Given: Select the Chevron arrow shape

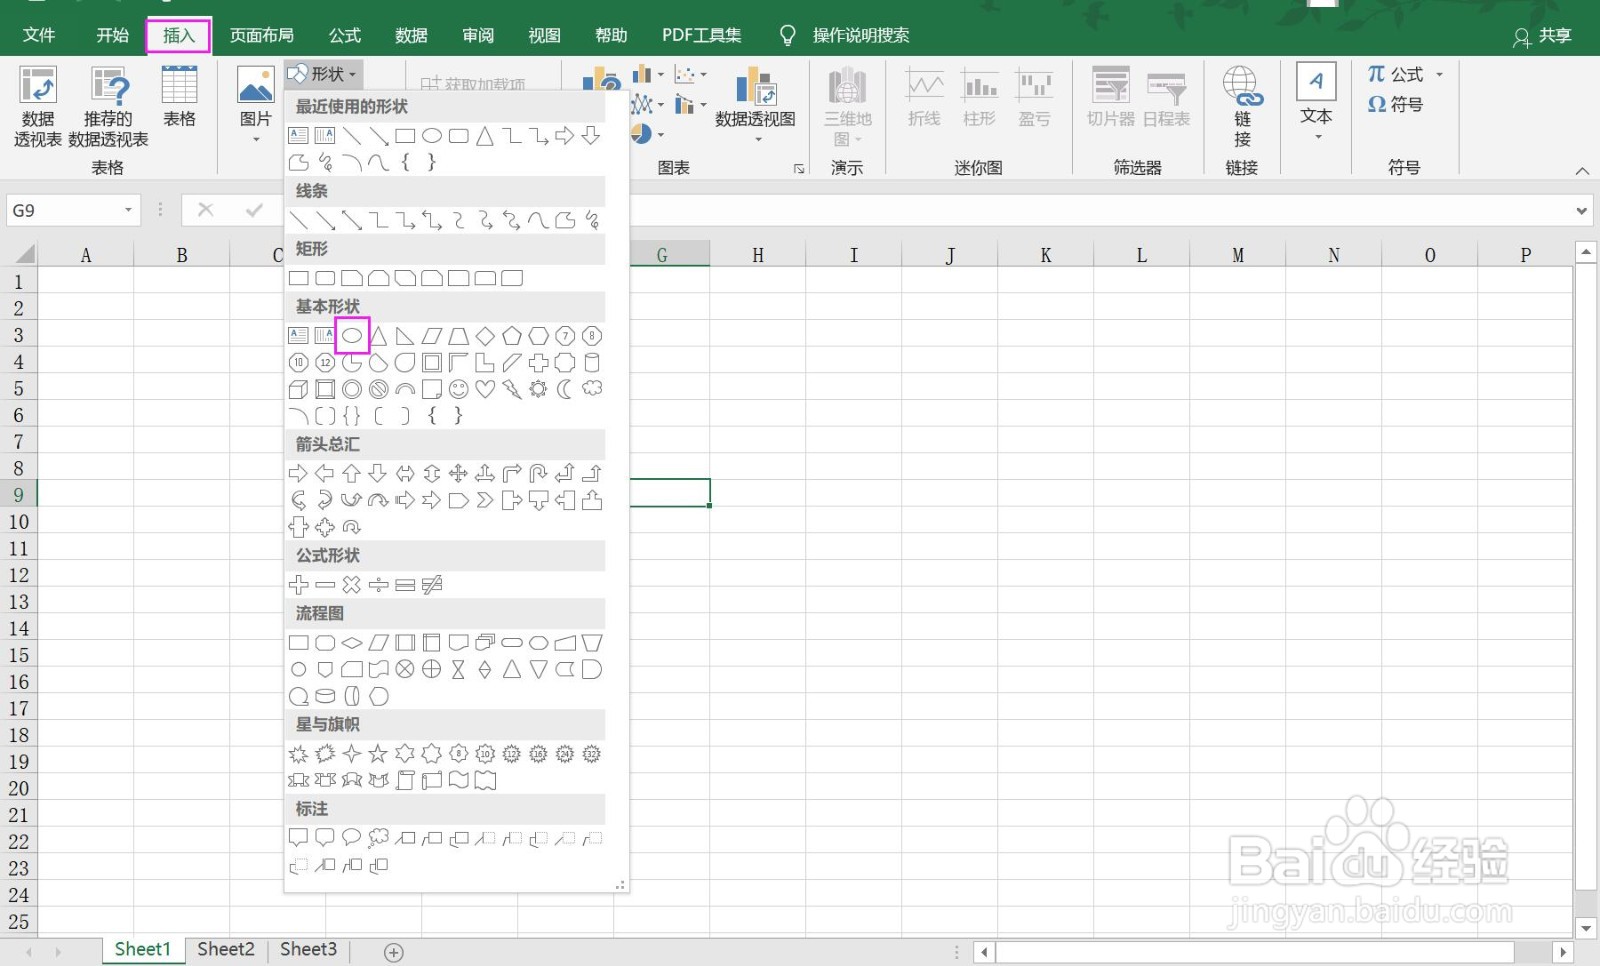Looking at the screenshot, I should [485, 500].
